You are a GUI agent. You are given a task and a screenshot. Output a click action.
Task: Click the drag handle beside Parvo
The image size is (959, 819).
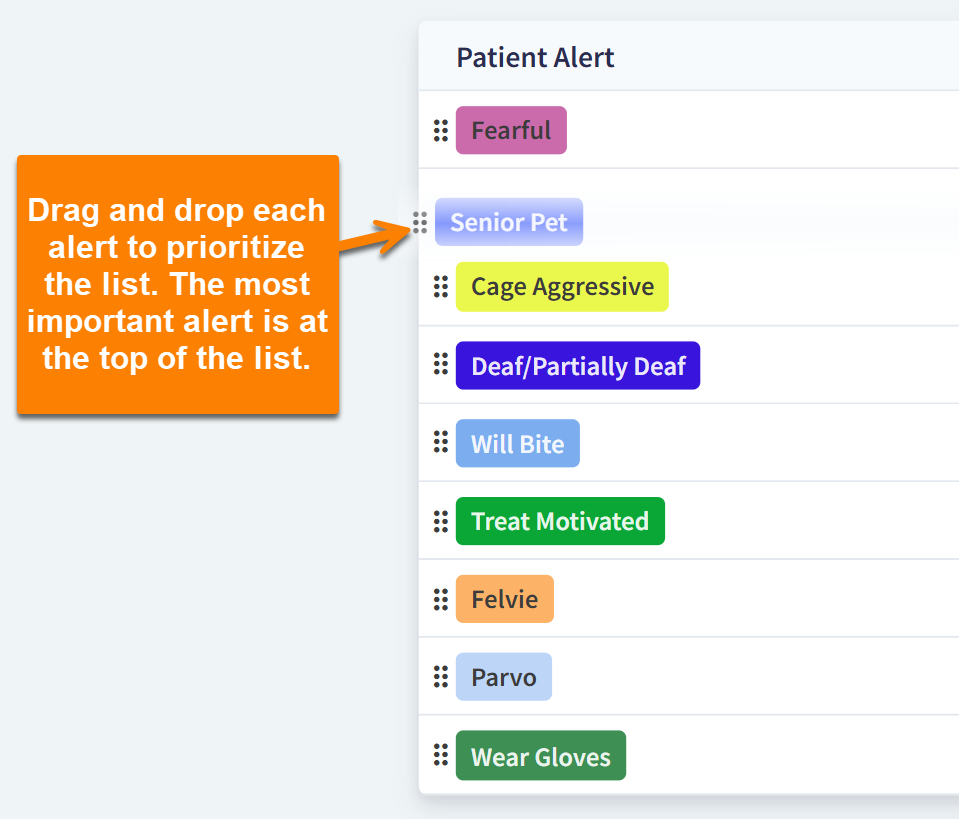click(x=440, y=677)
